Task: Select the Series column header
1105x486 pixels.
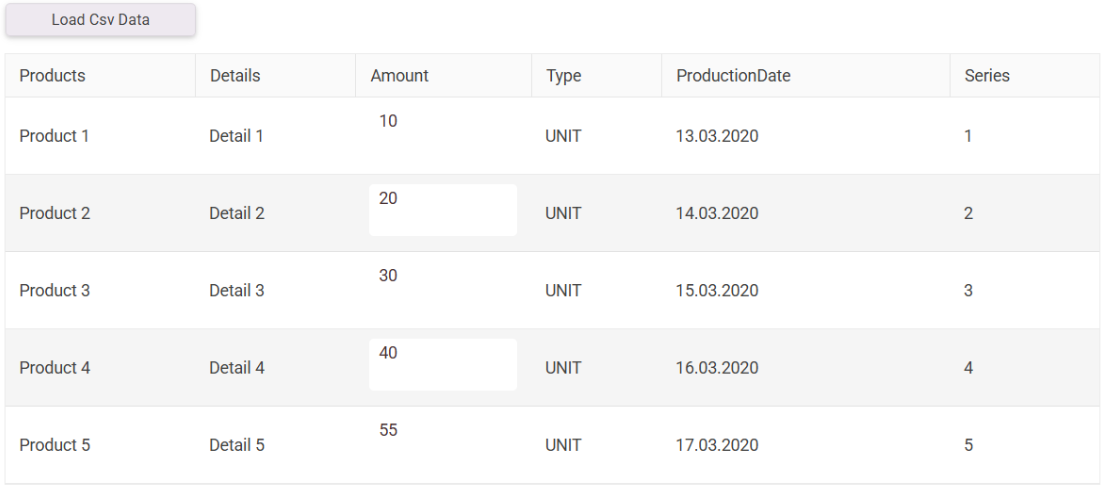Action: [x=1025, y=75]
